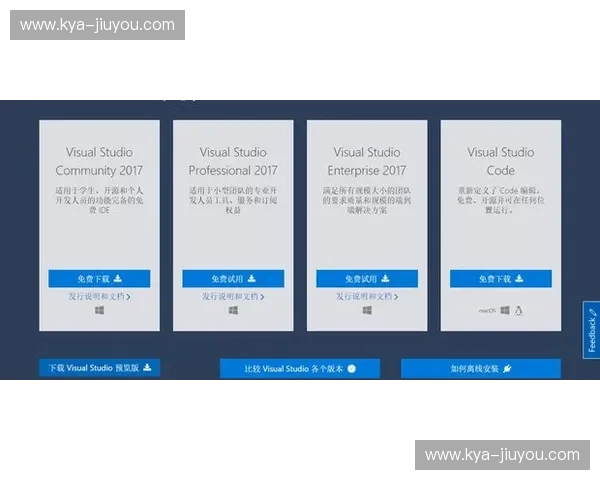Open release notes link under Professional 2017

233,296
